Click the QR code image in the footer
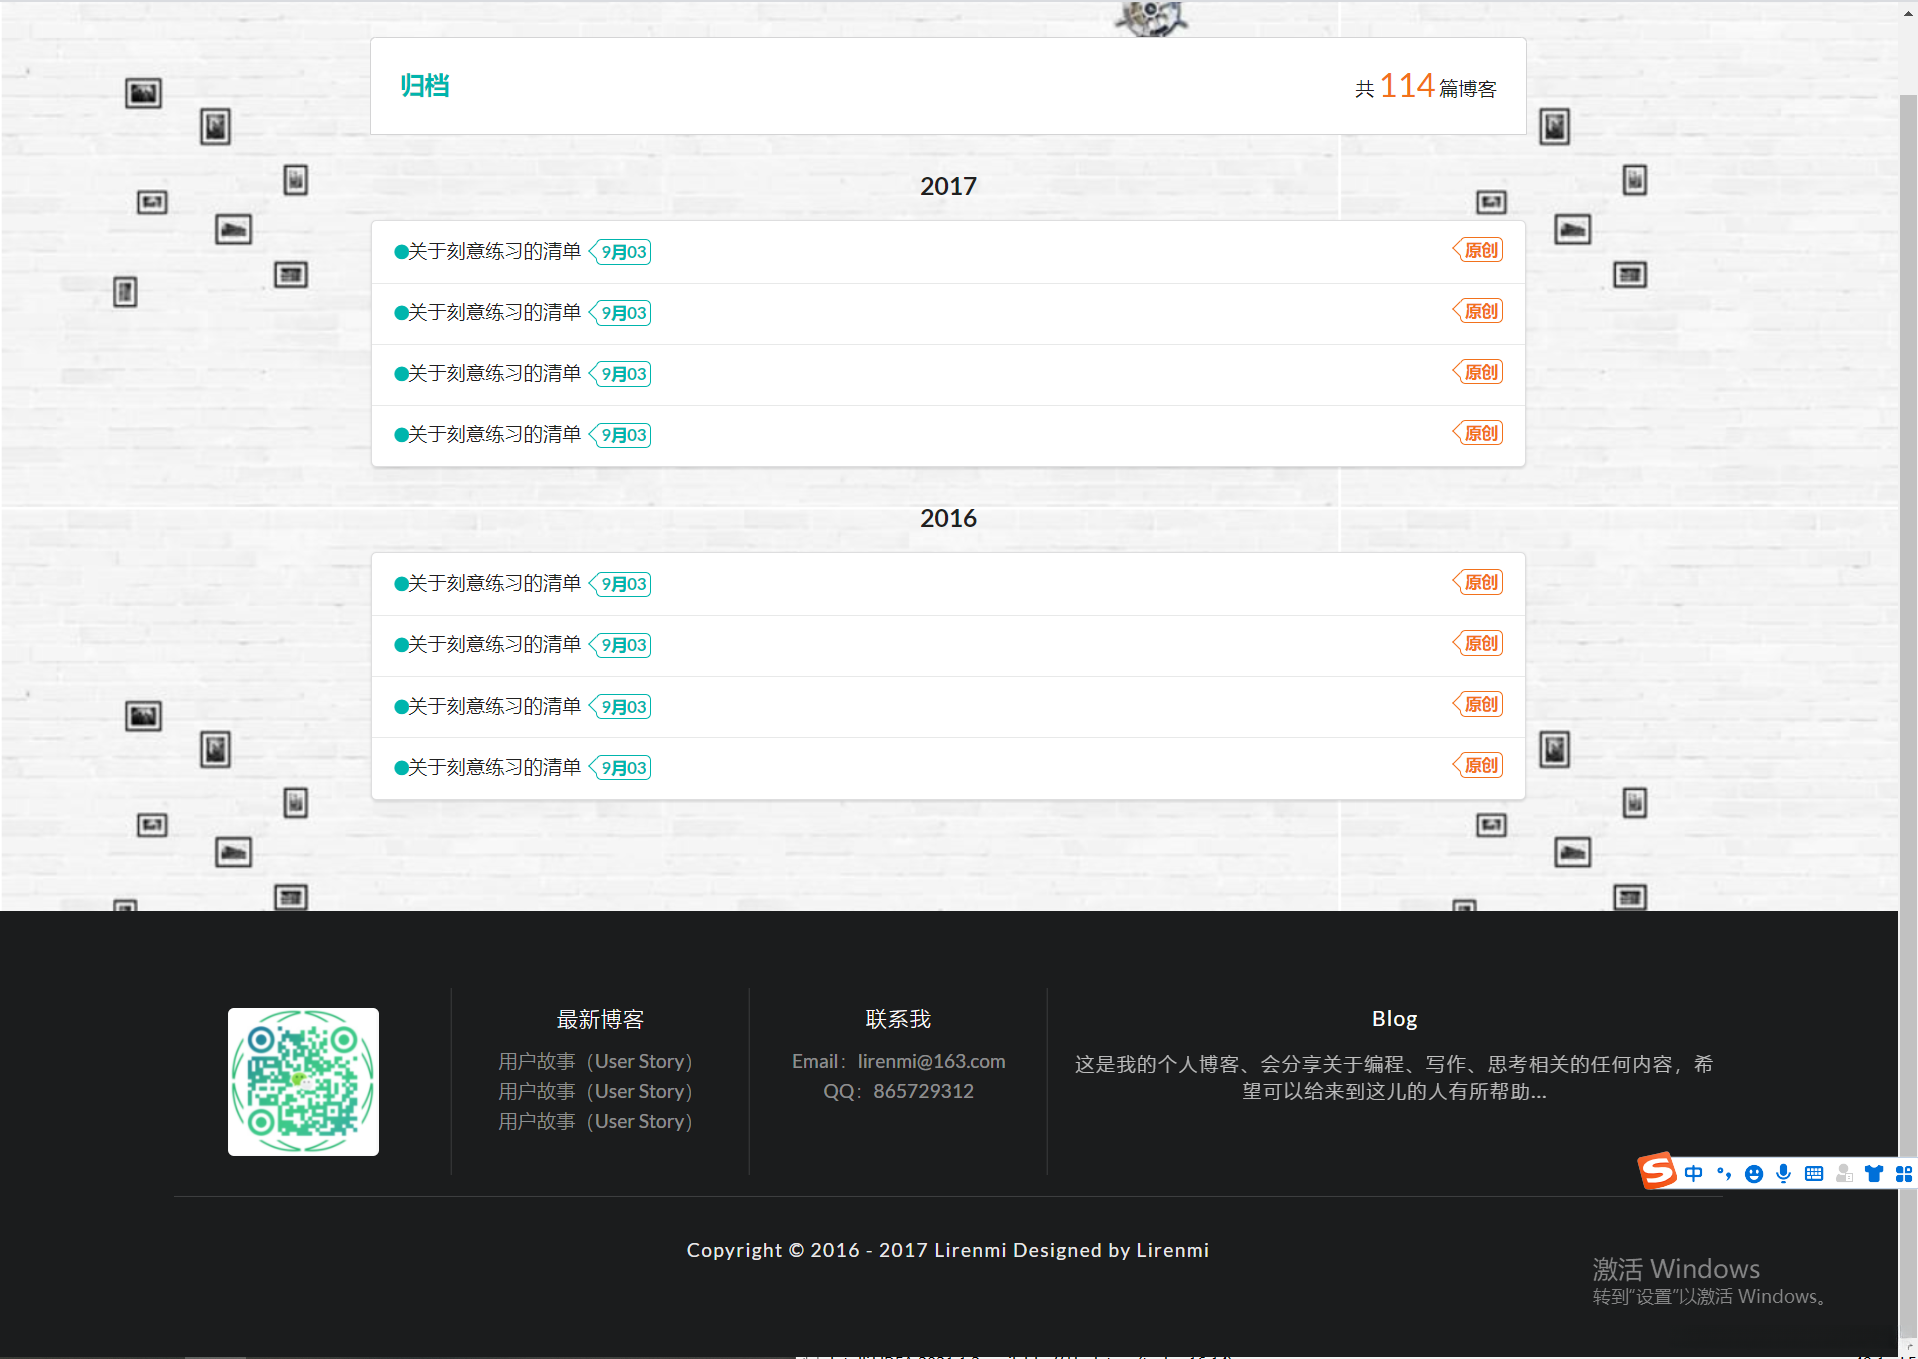 coord(303,1082)
